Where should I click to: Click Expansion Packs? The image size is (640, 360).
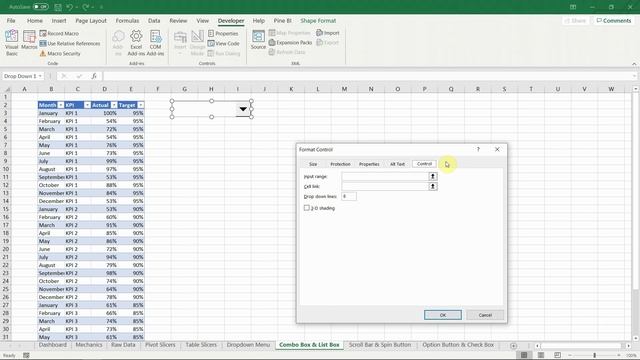coord(290,42)
